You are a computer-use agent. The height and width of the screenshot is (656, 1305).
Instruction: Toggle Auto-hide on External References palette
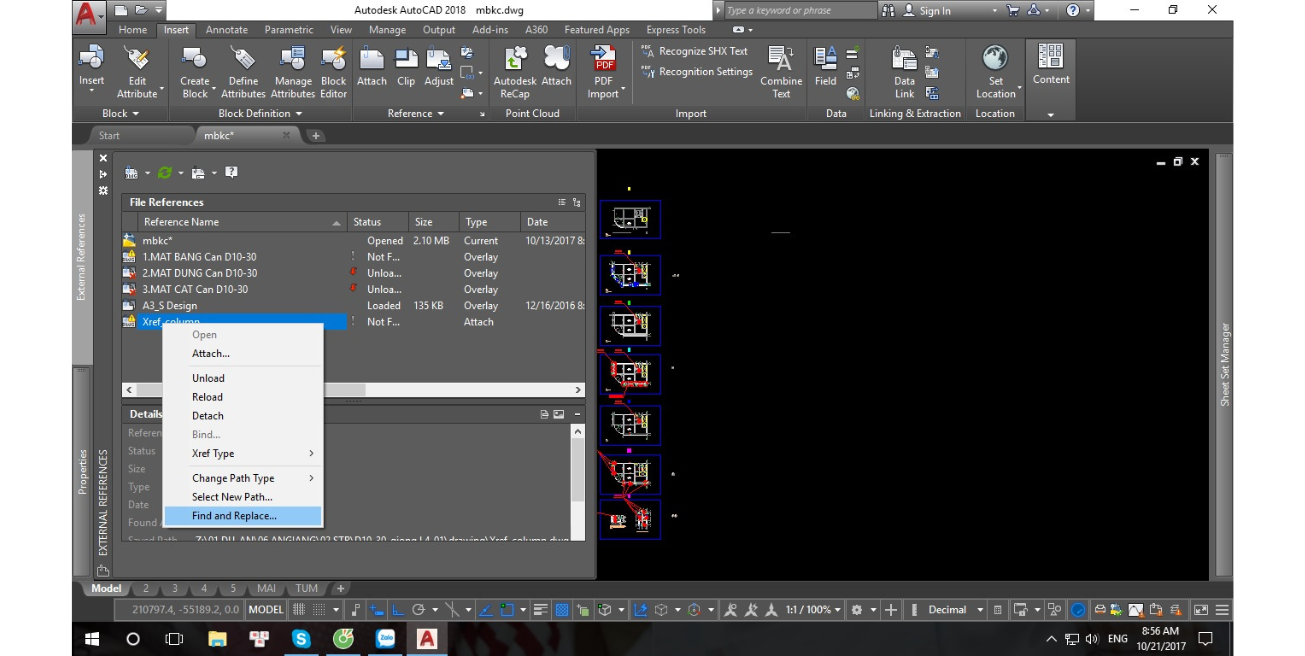(x=103, y=174)
